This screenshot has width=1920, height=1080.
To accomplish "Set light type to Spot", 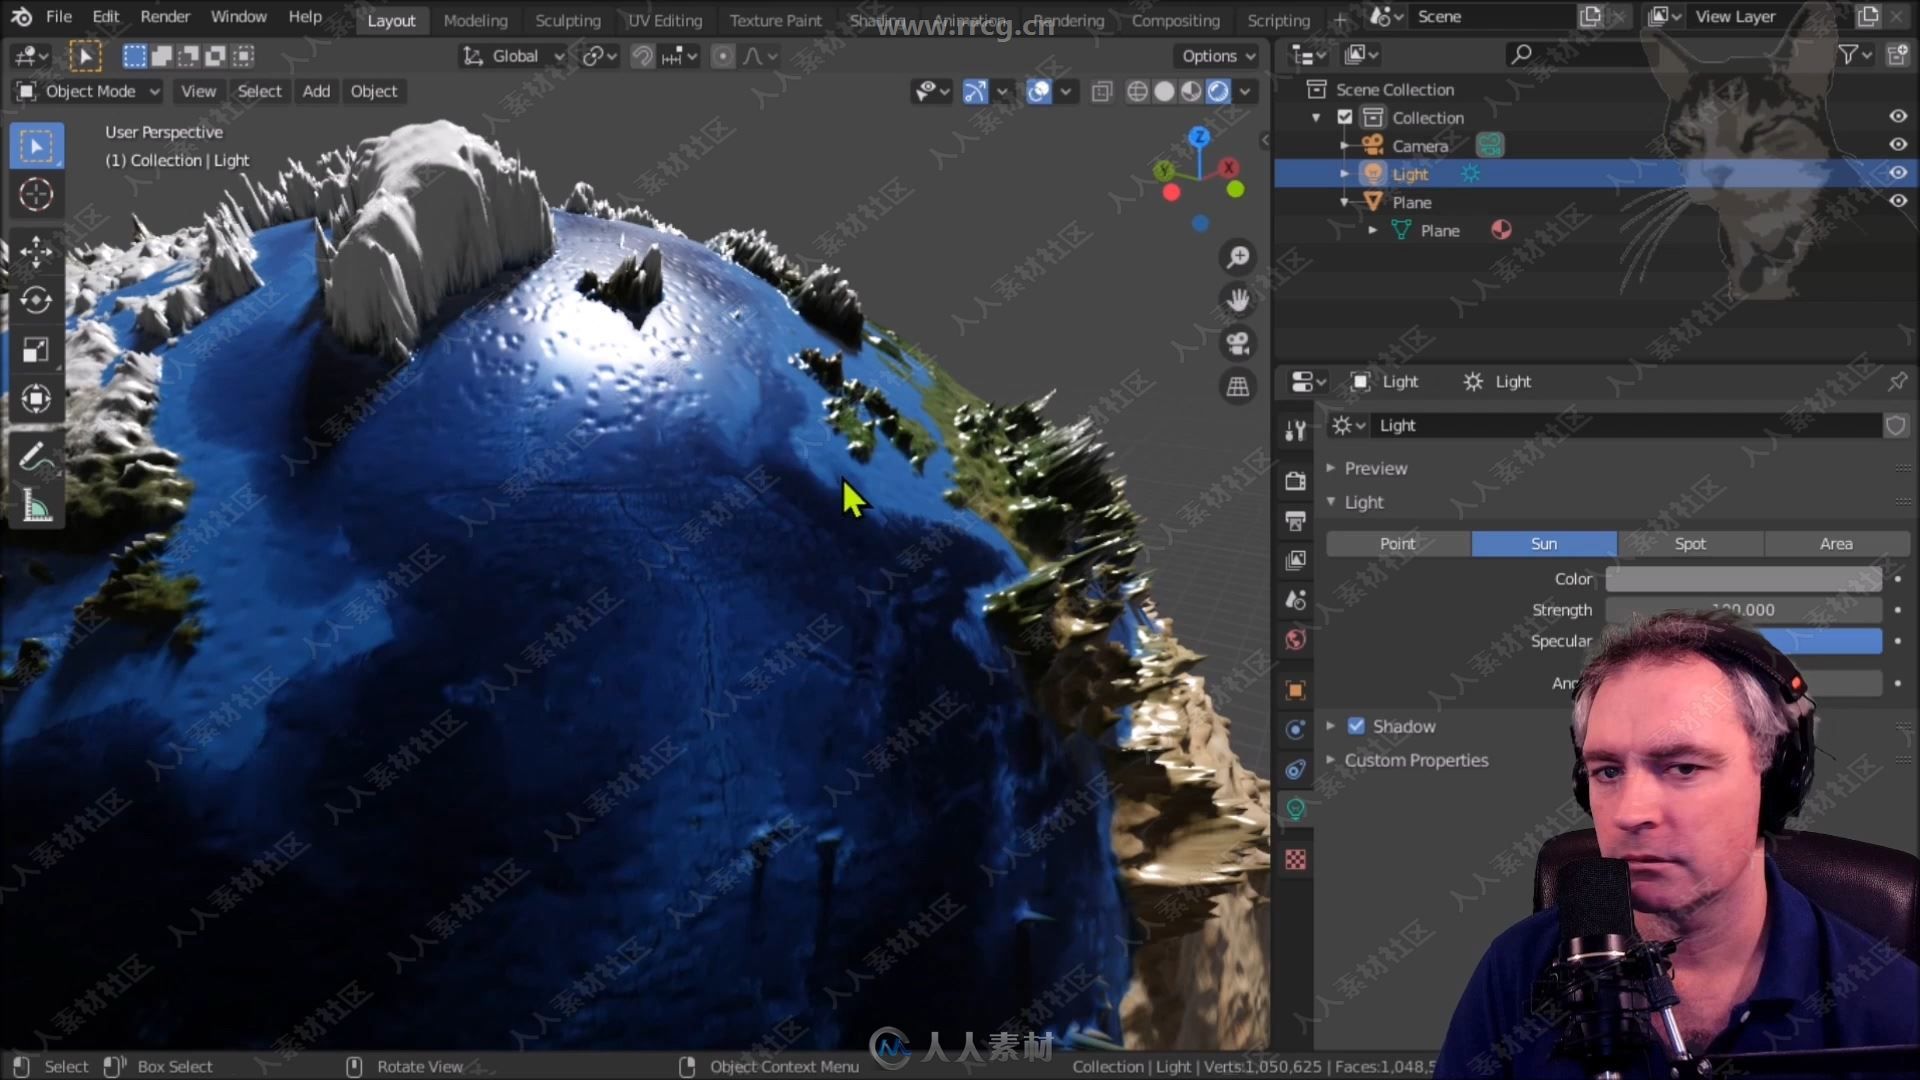I will click(1690, 544).
